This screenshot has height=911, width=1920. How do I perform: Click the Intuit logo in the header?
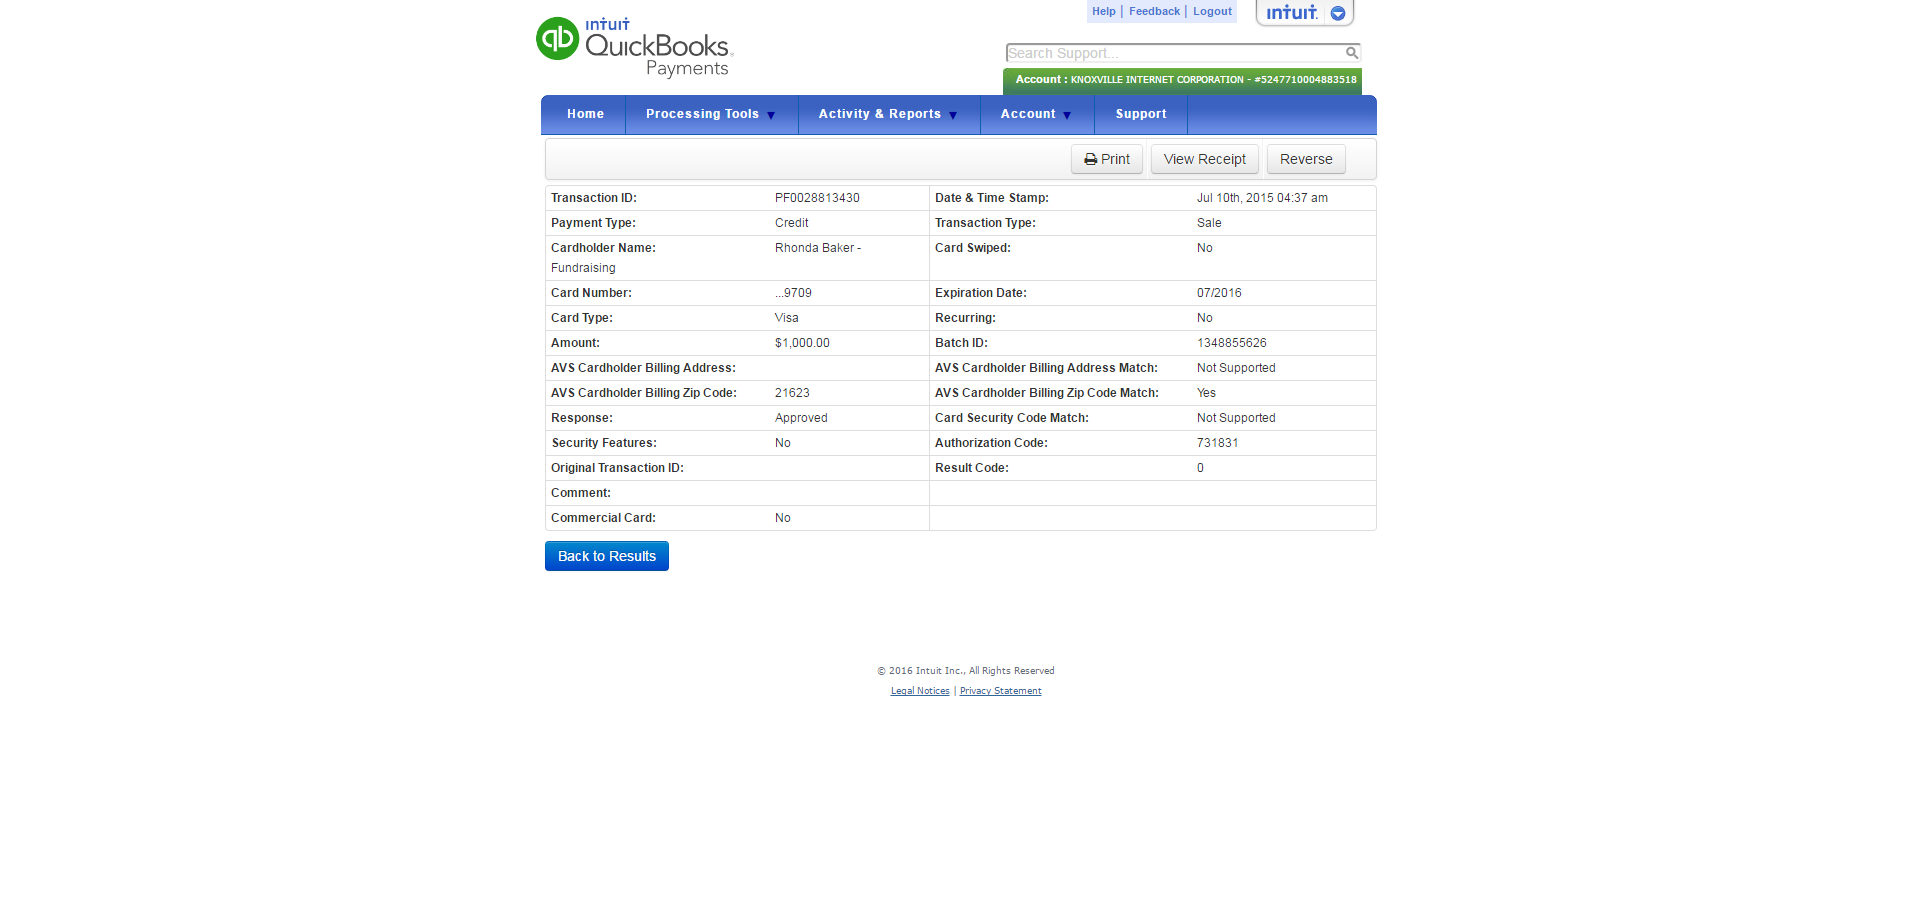coord(1292,13)
